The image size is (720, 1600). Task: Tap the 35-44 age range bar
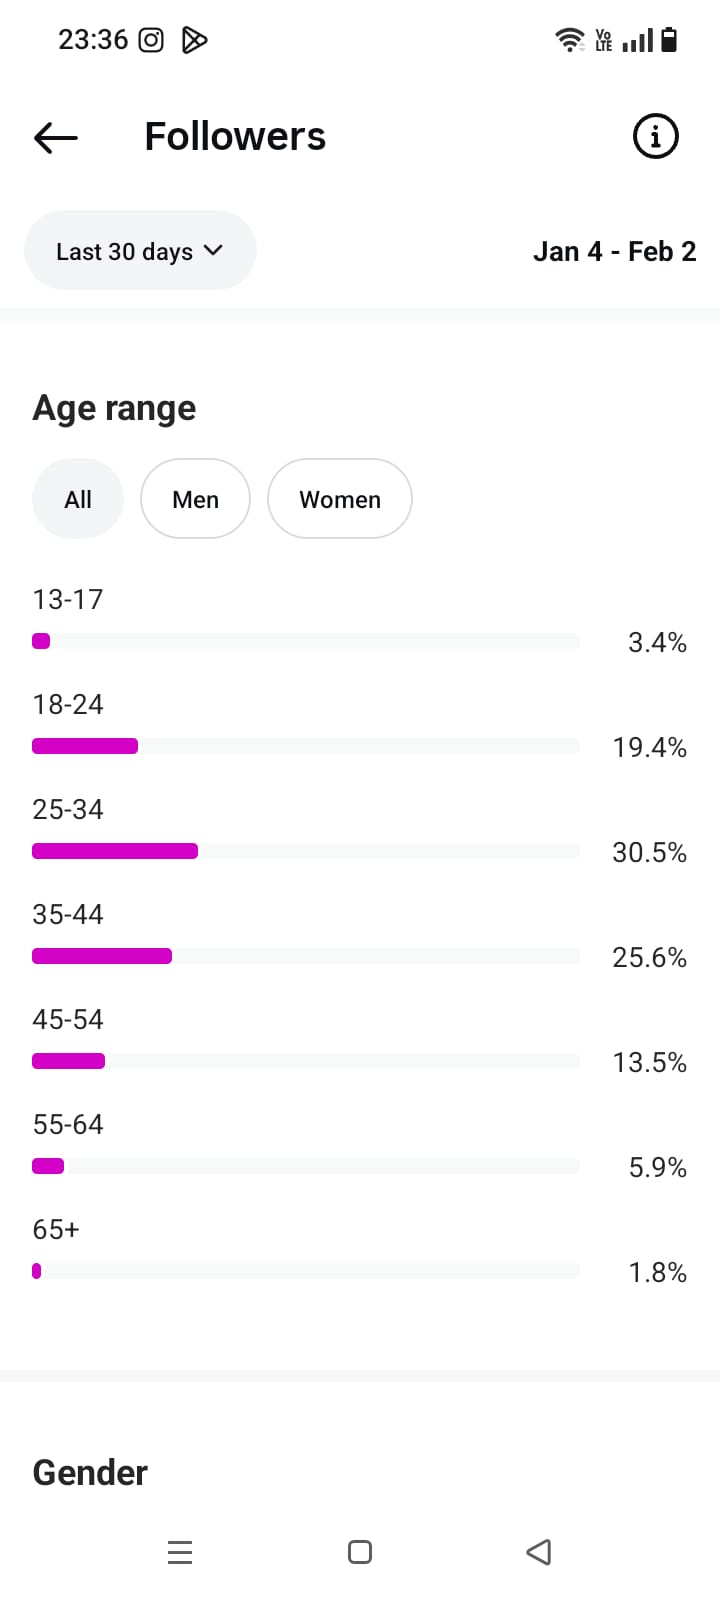102,956
